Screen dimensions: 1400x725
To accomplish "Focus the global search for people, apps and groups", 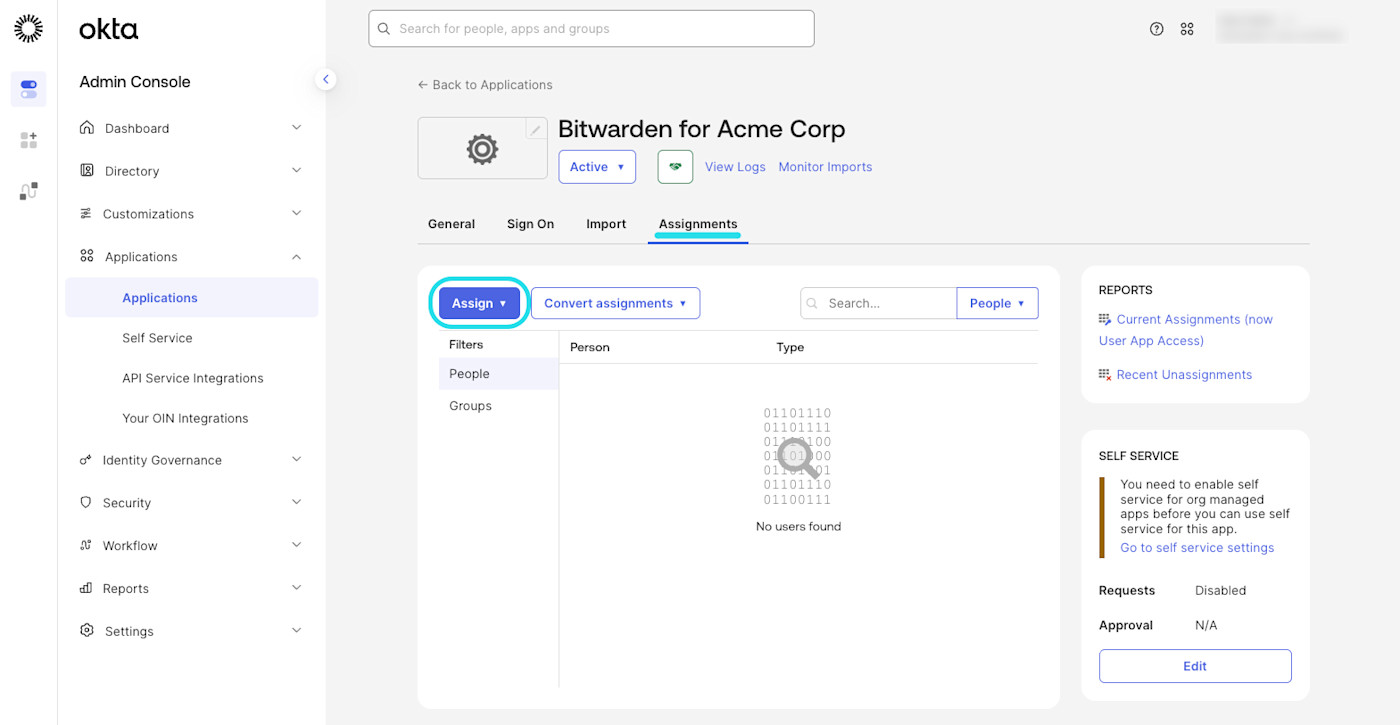I will (591, 29).
